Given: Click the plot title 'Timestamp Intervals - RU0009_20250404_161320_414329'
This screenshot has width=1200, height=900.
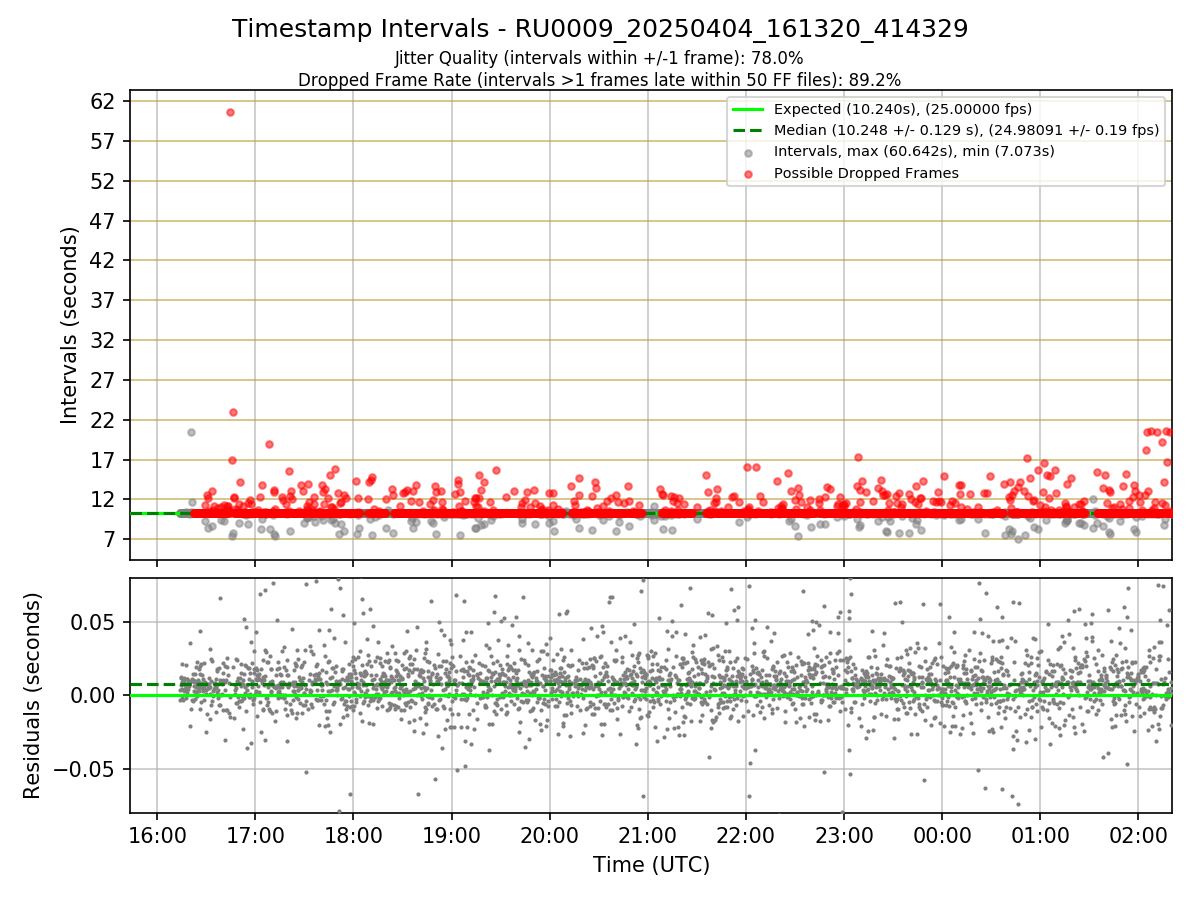Looking at the screenshot, I should pyautogui.click(x=600, y=29).
